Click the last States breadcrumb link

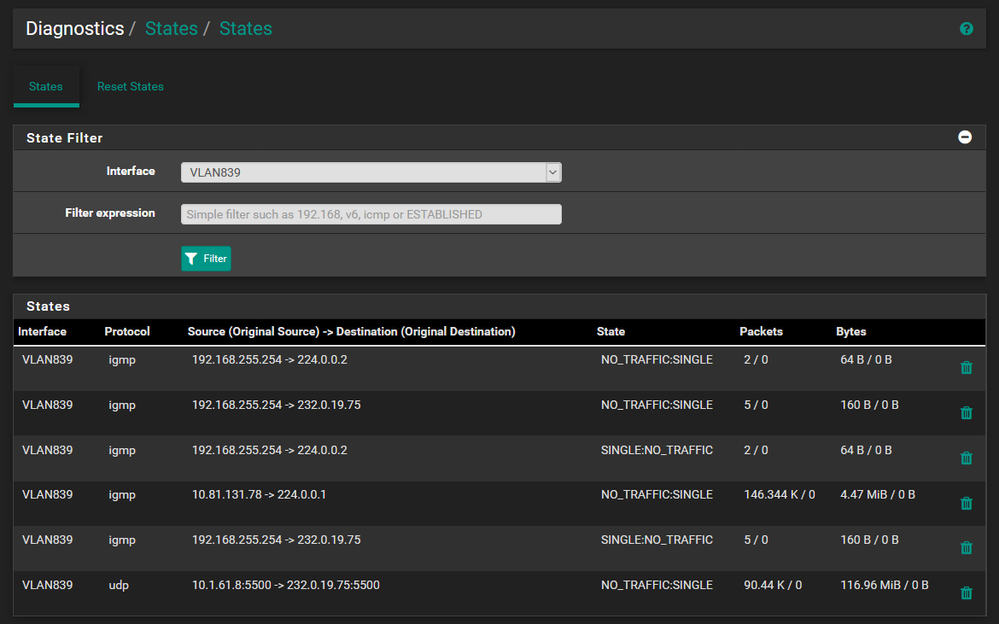click(245, 29)
